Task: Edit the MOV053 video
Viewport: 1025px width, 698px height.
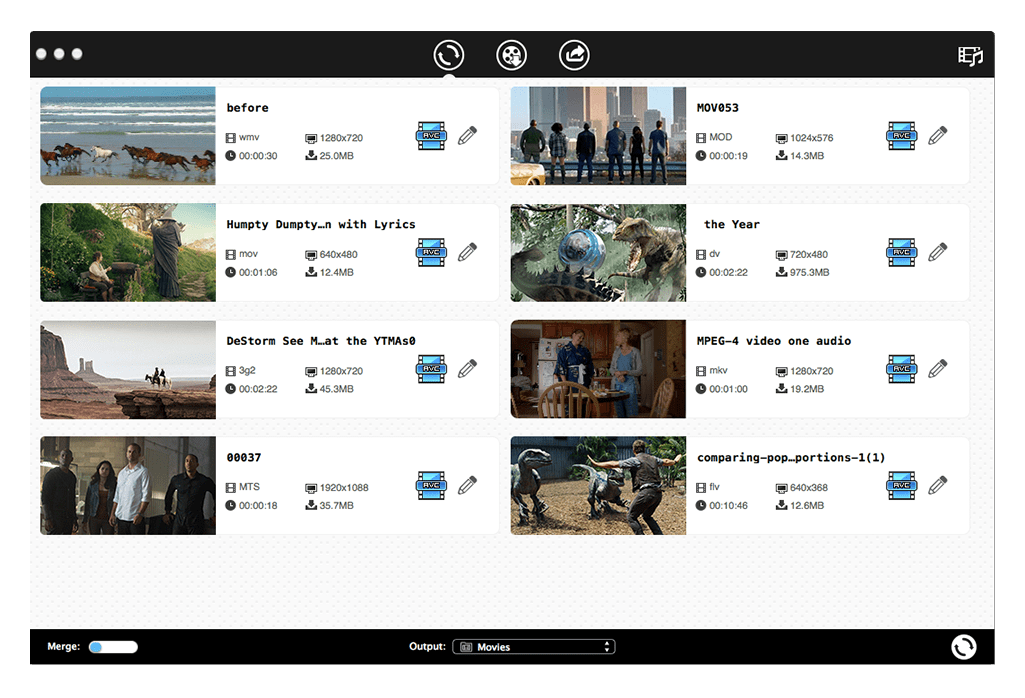Action: (937, 135)
